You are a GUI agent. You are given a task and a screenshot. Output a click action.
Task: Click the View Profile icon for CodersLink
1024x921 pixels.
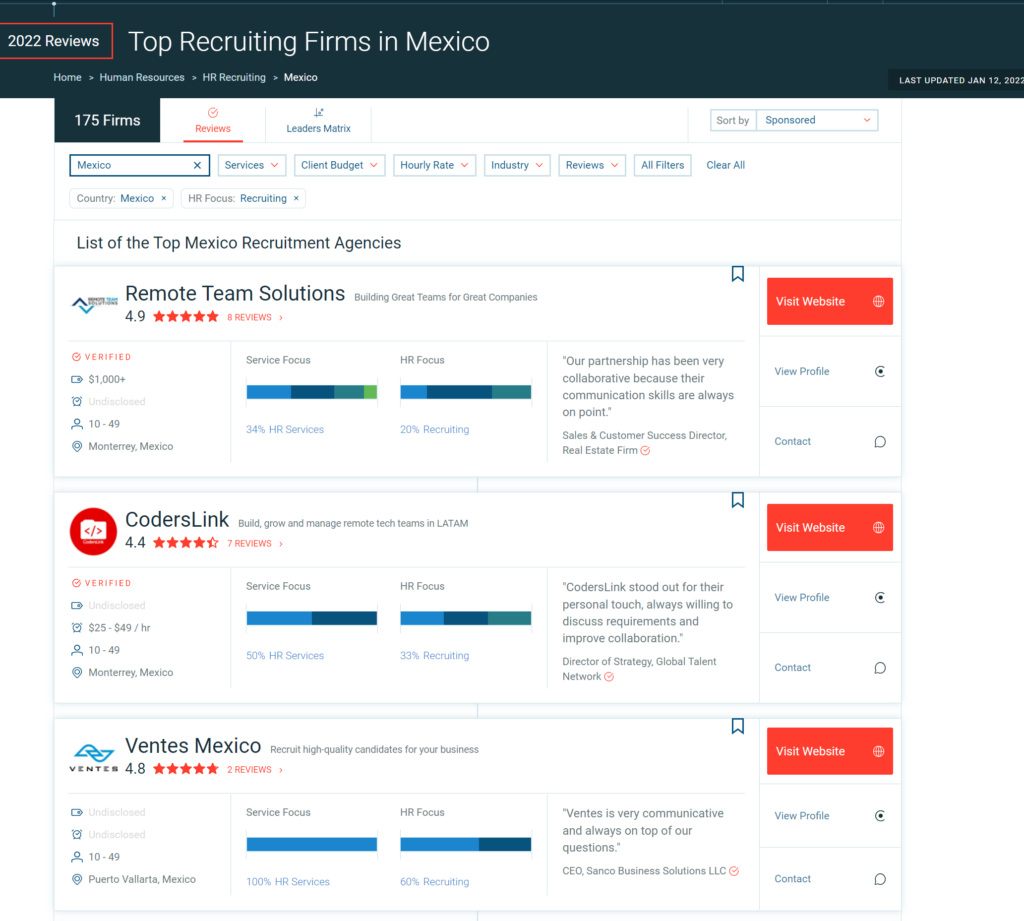880,598
